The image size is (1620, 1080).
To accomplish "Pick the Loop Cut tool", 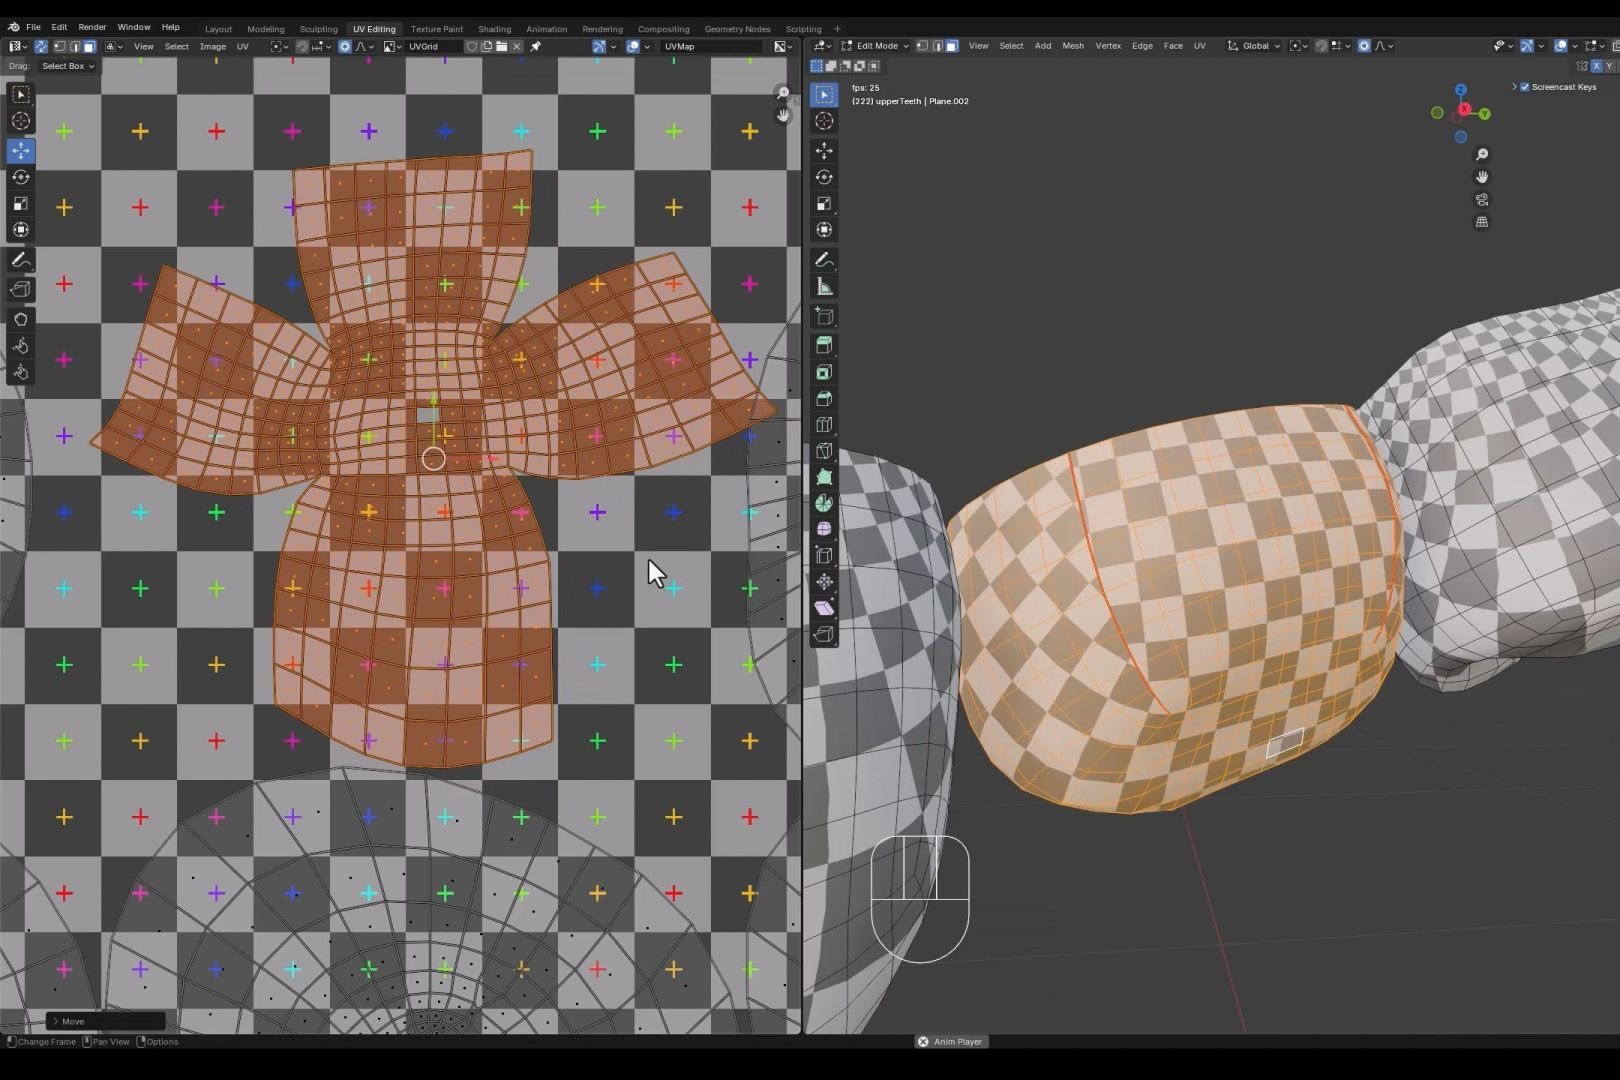I will (824, 425).
